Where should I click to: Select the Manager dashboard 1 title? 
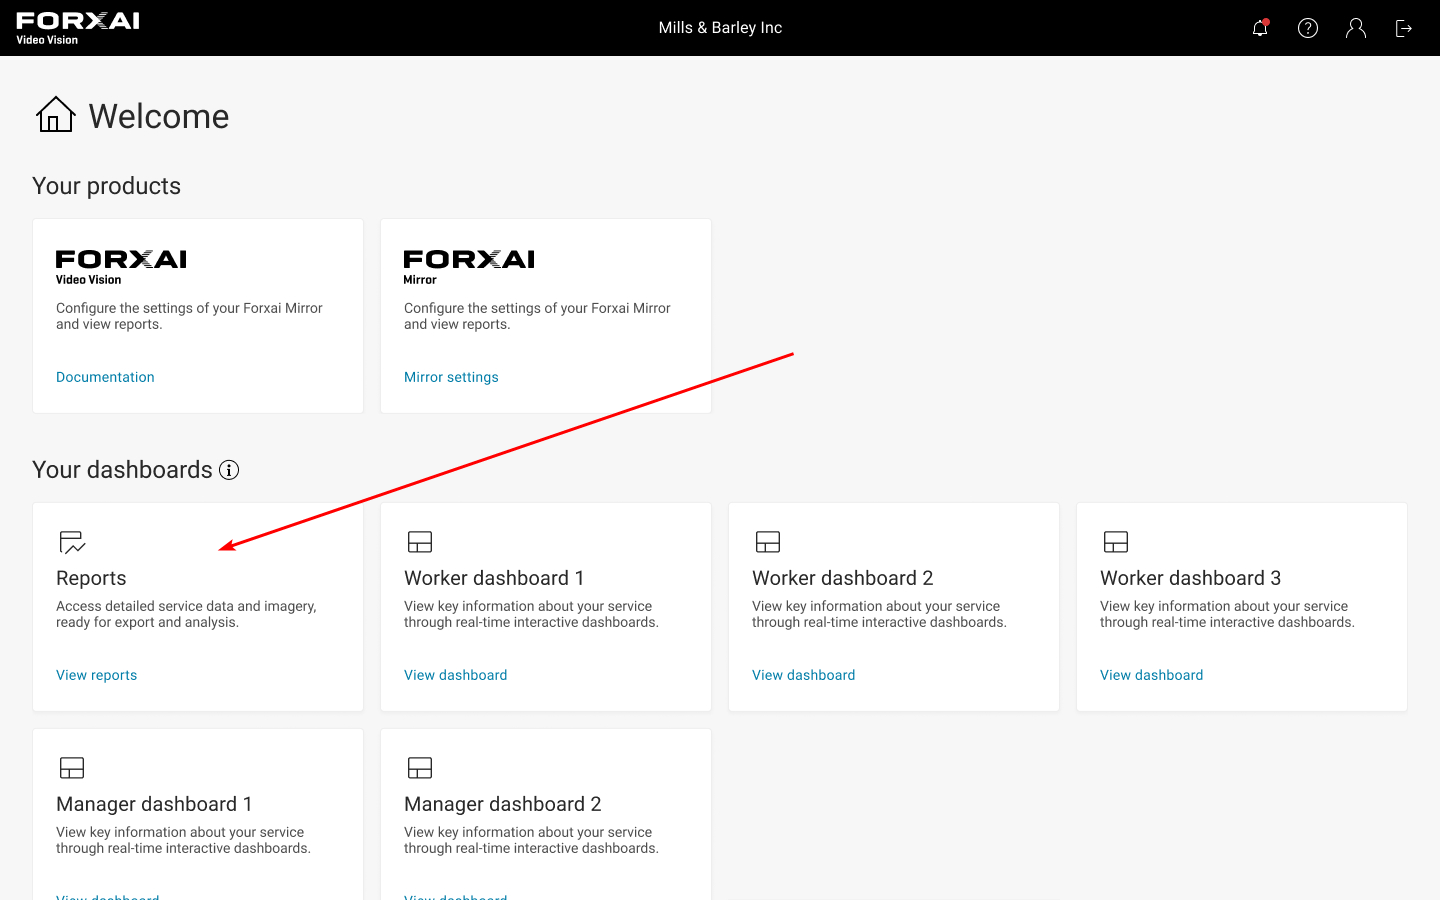tap(154, 804)
